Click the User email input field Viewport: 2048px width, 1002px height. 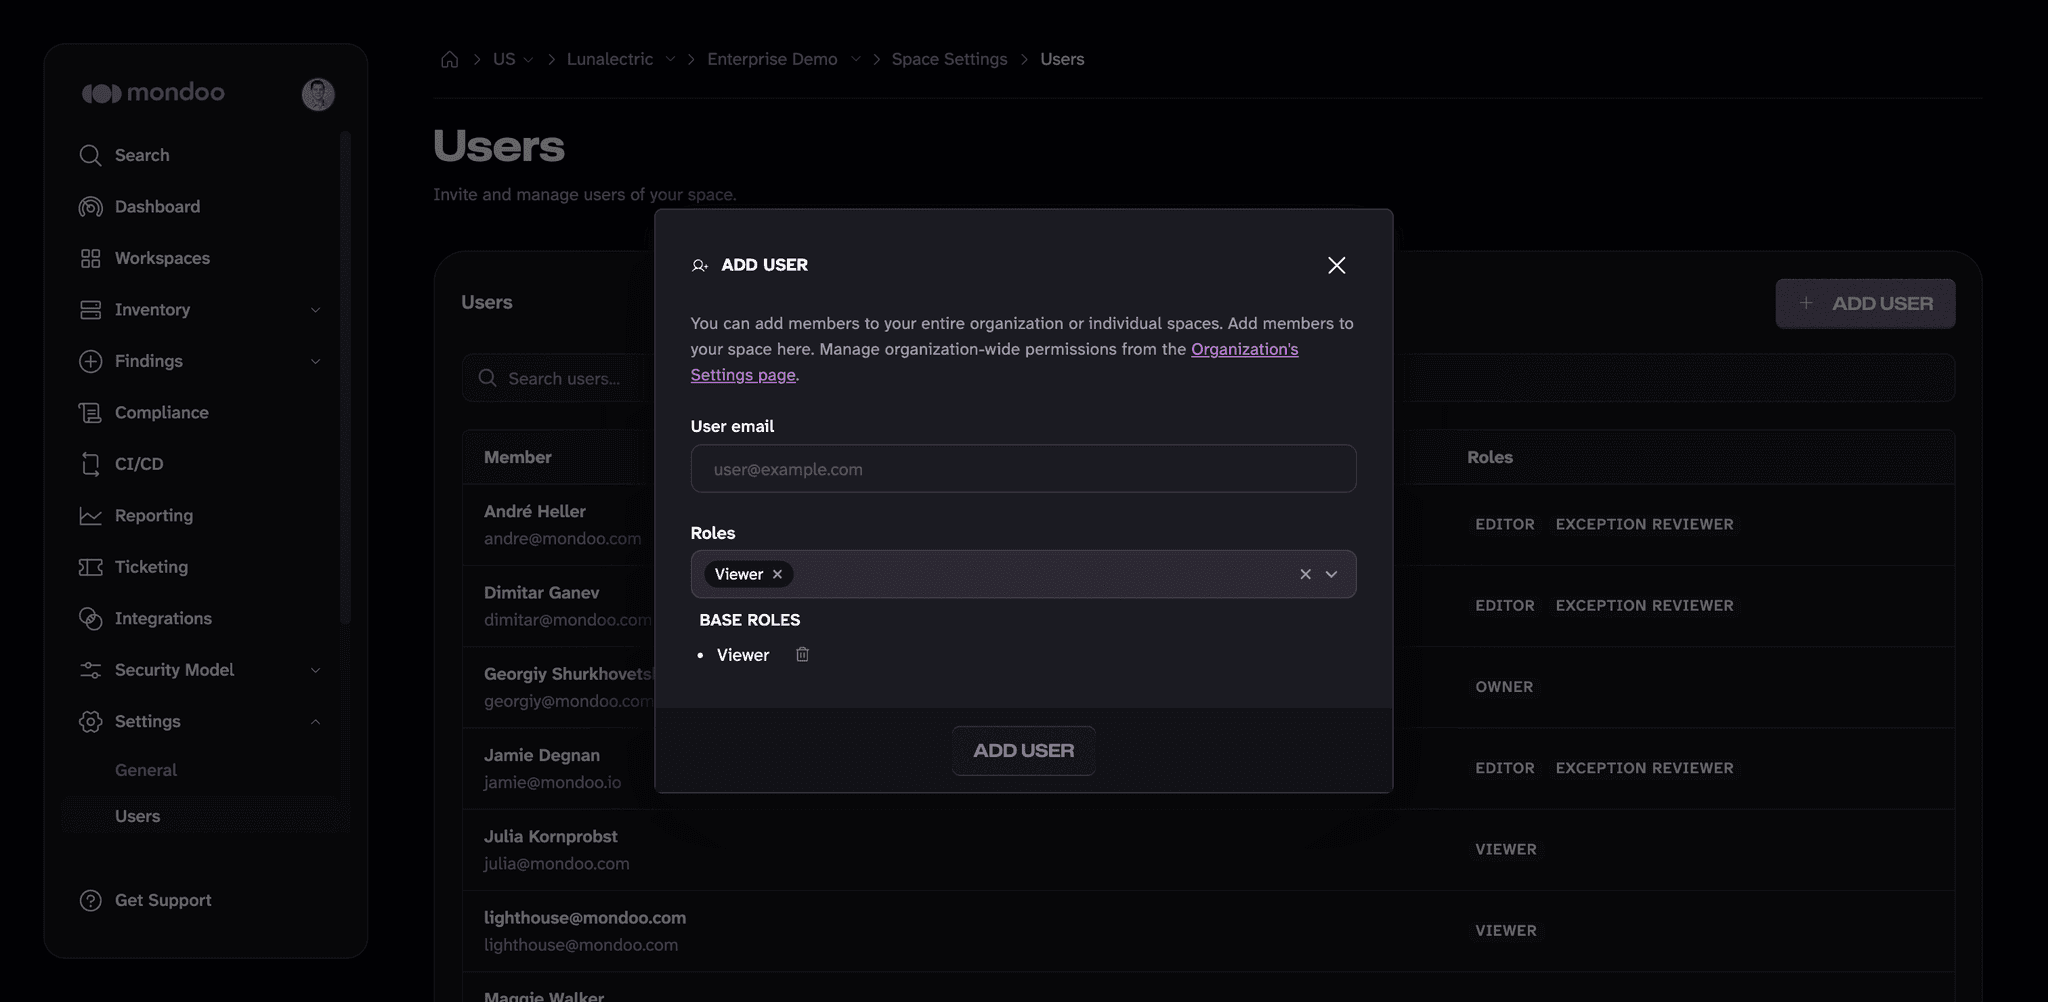1023,469
